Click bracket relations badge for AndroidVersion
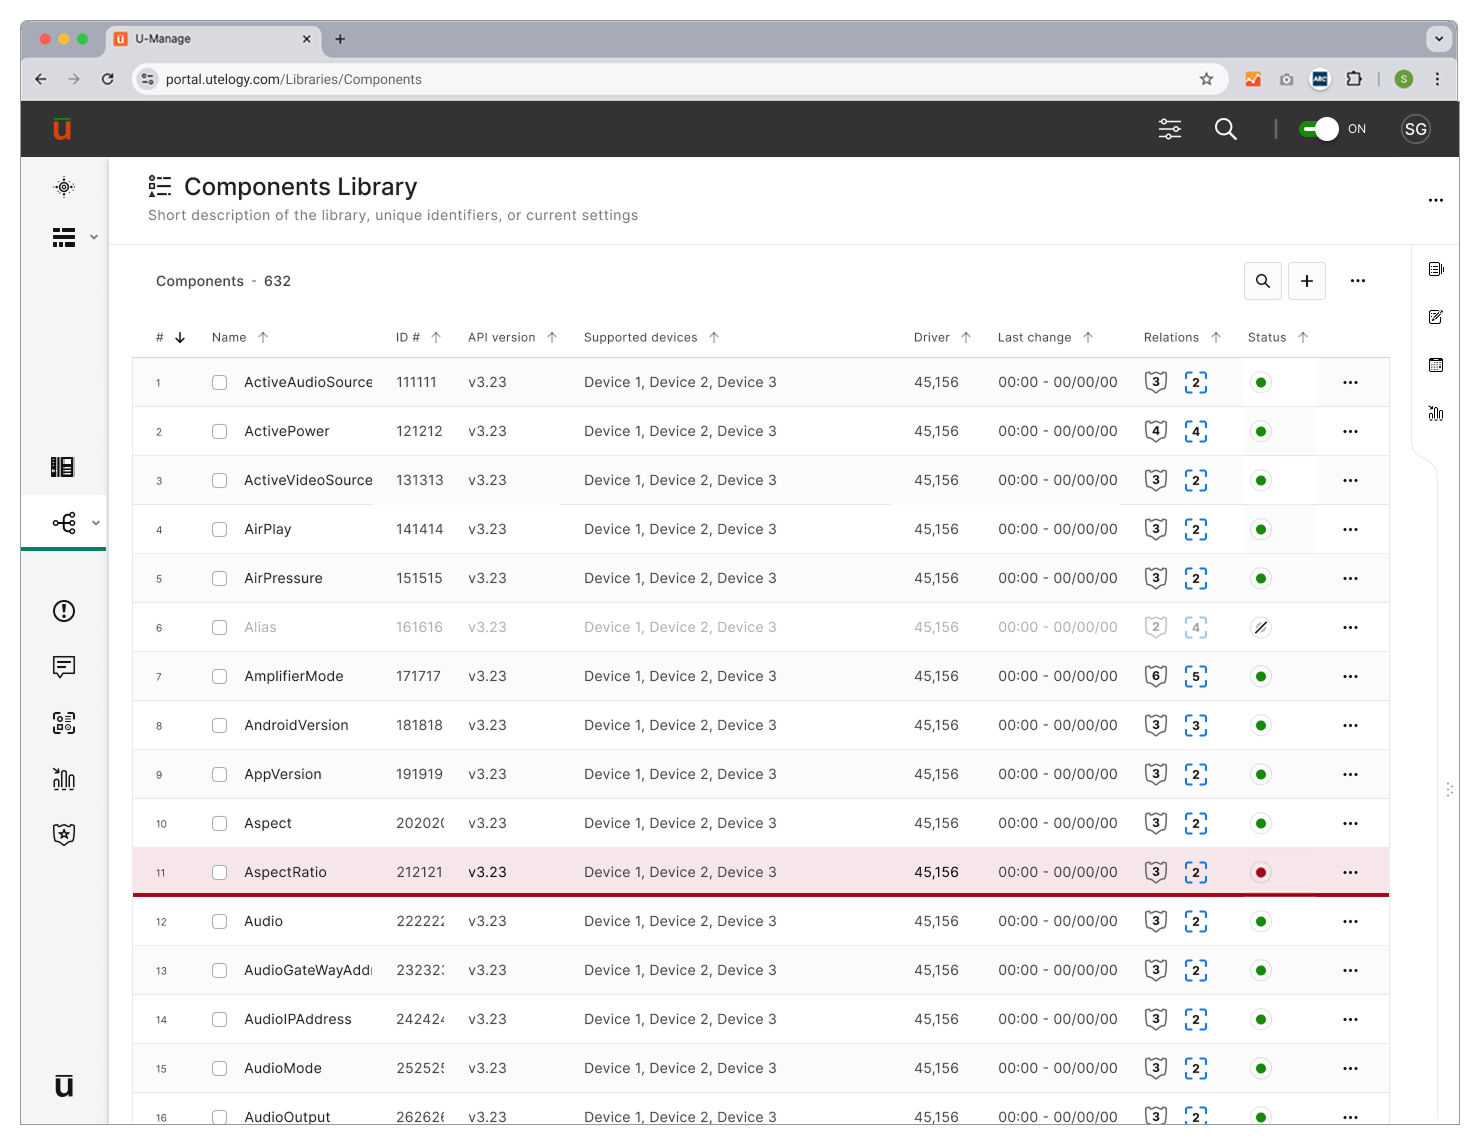The width and height of the screenshot is (1480, 1145). 1196,726
